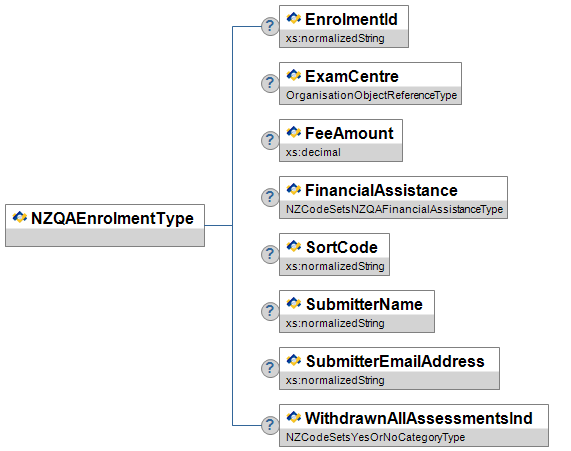The width and height of the screenshot is (571, 451).
Task: Open help for FinancialAssistance element
Action: (x=270, y=197)
